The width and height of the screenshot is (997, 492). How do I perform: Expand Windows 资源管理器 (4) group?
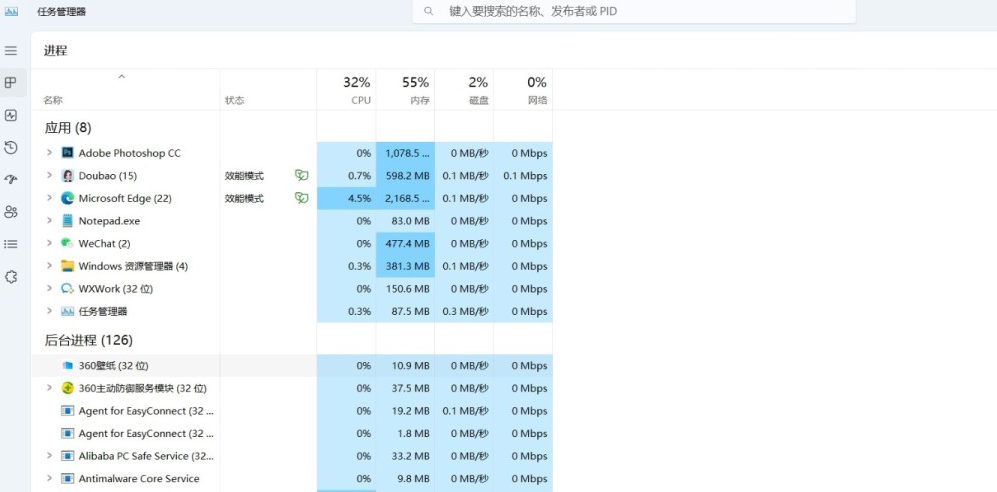point(49,266)
